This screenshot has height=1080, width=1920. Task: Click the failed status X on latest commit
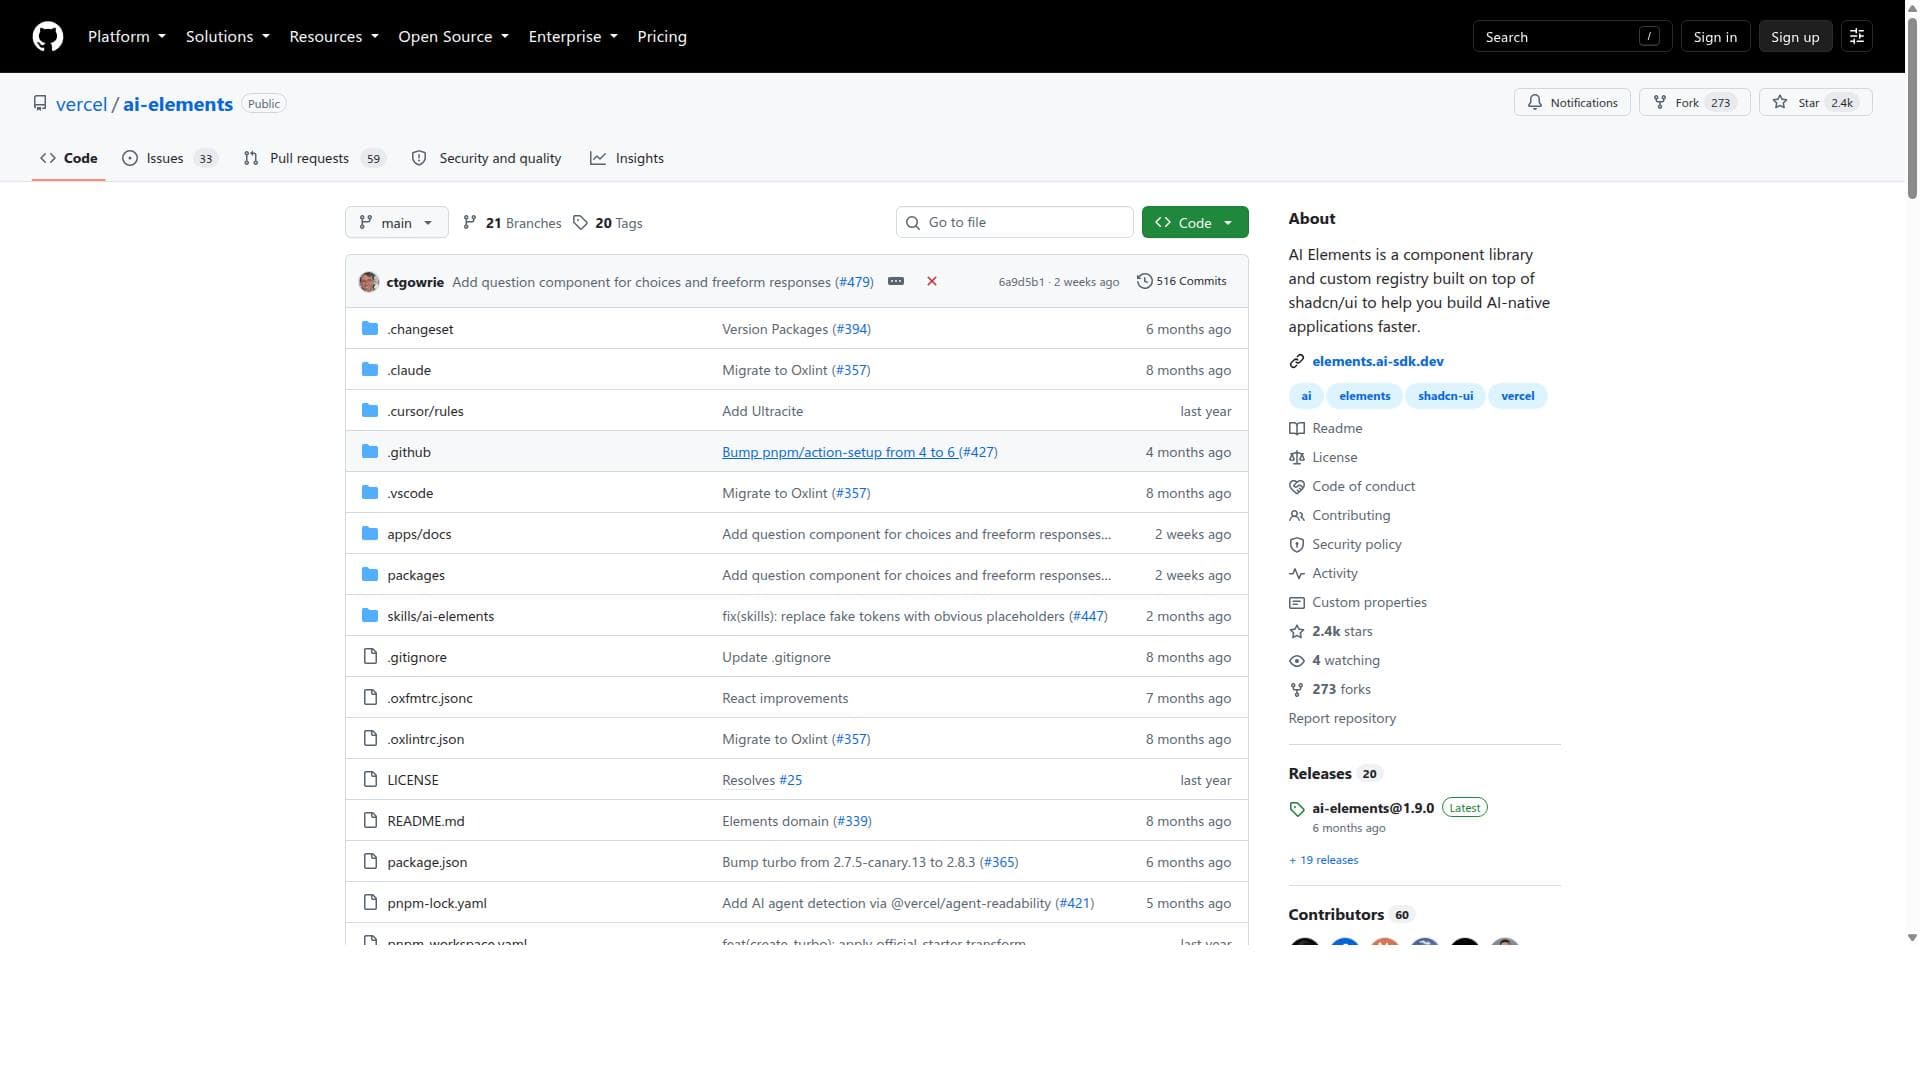click(x=932, y=282)
